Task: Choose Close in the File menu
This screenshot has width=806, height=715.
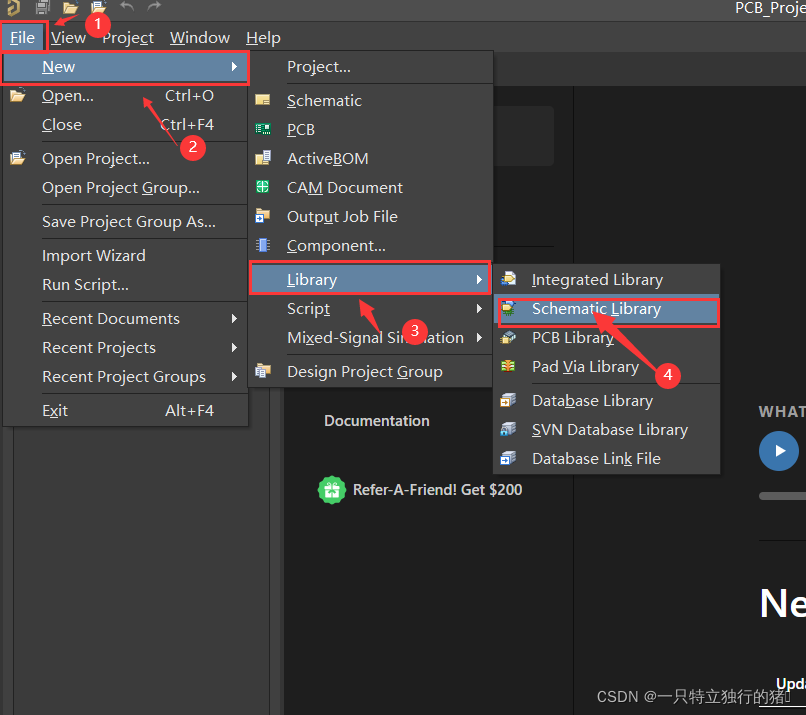Action: tap(125, 124)
